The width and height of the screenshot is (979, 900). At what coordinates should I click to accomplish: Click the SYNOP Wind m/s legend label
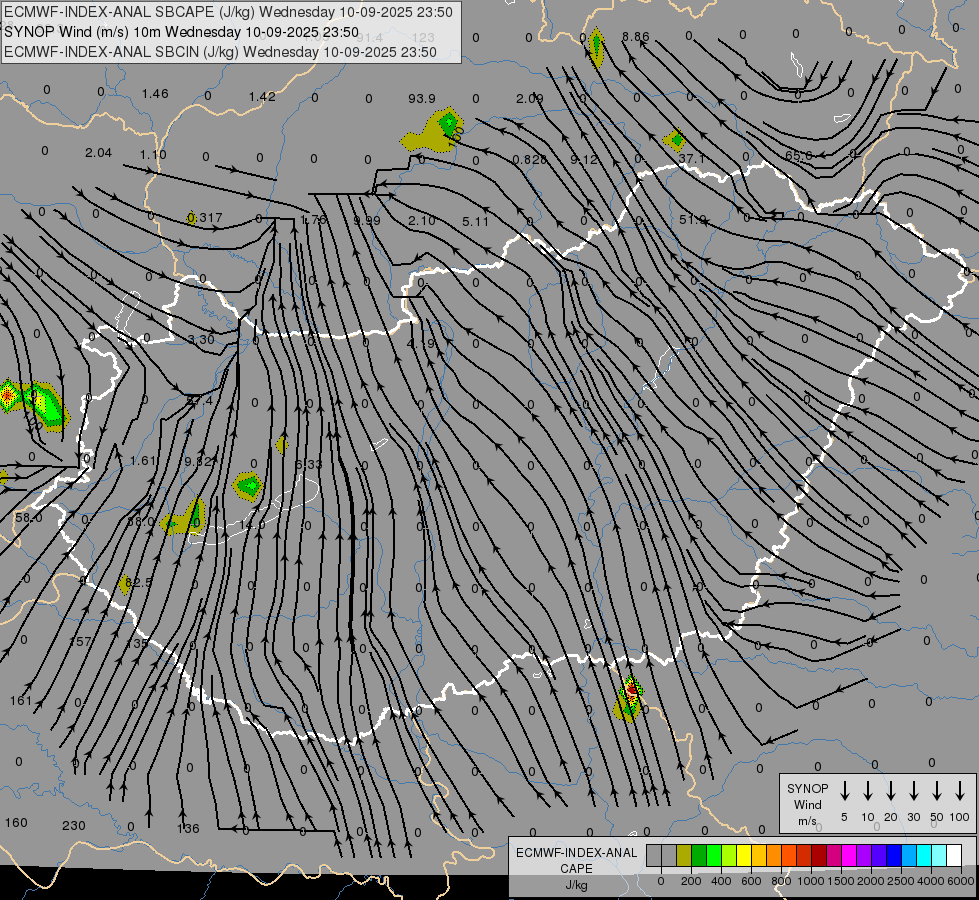(806, 804)
